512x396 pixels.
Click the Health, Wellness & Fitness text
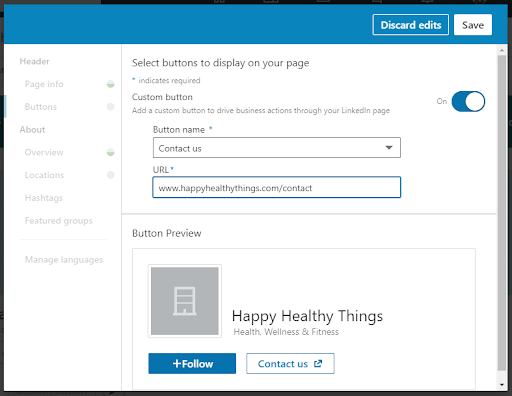[286, 332]
